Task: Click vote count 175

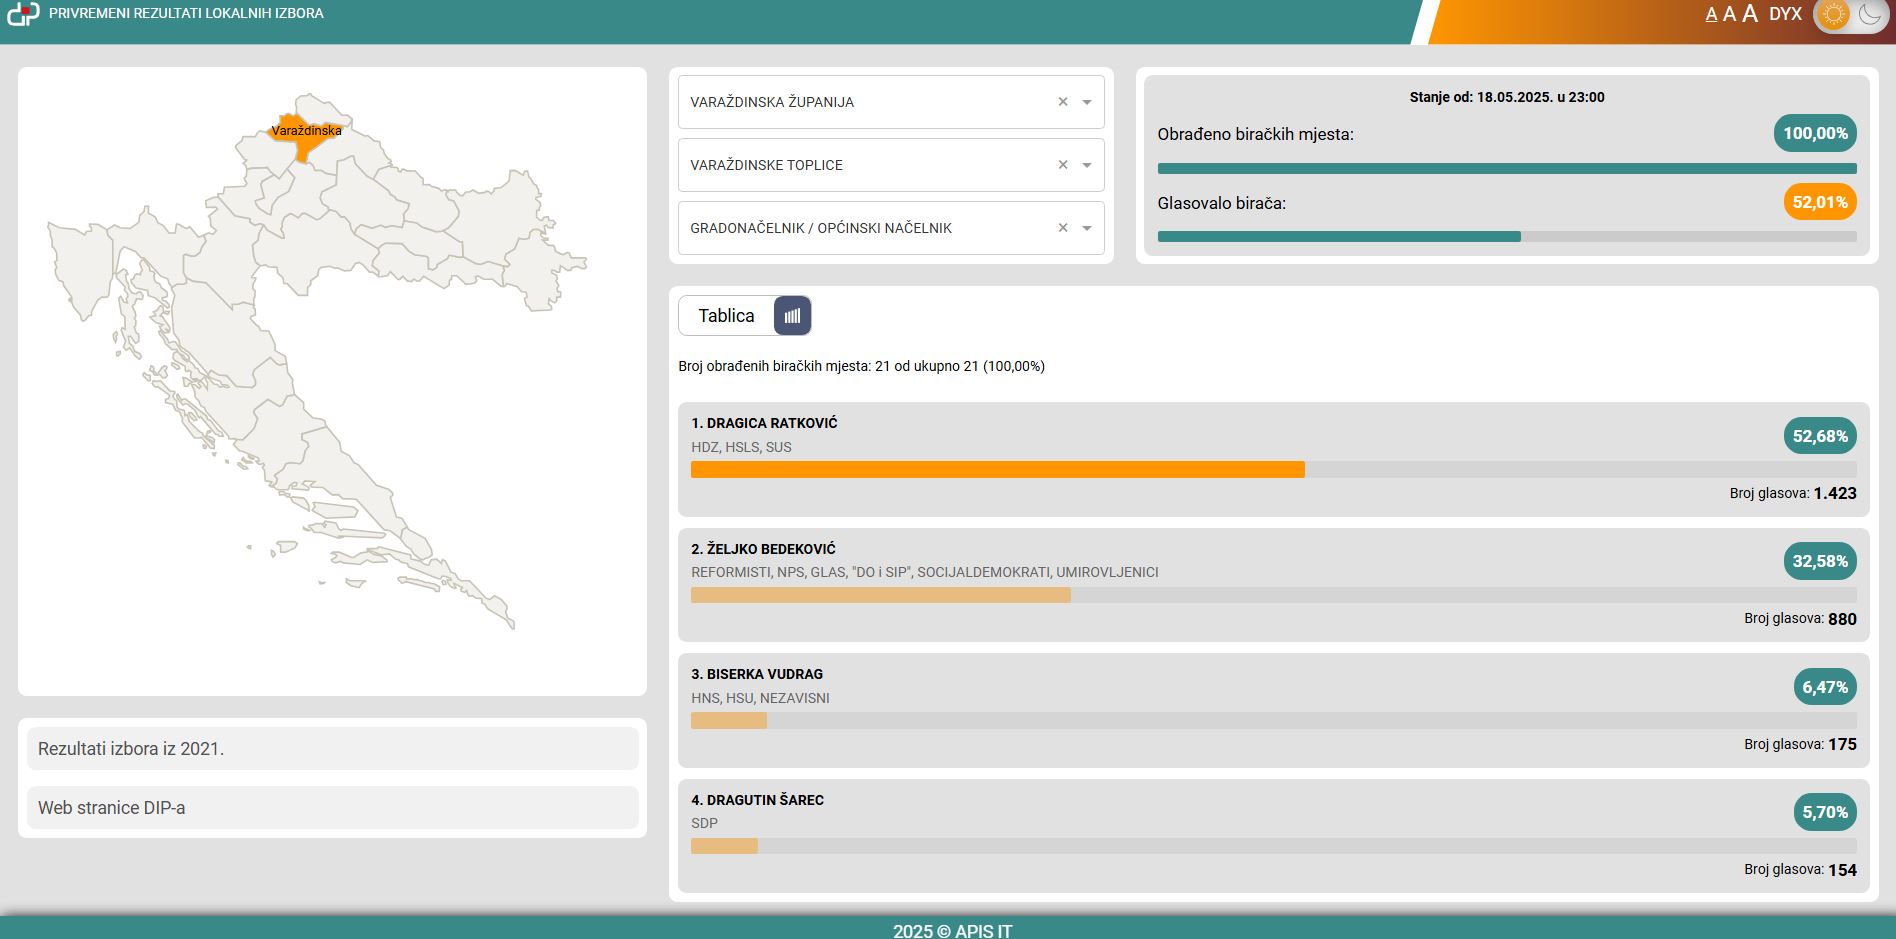Action: click(x=1842, y=744)
